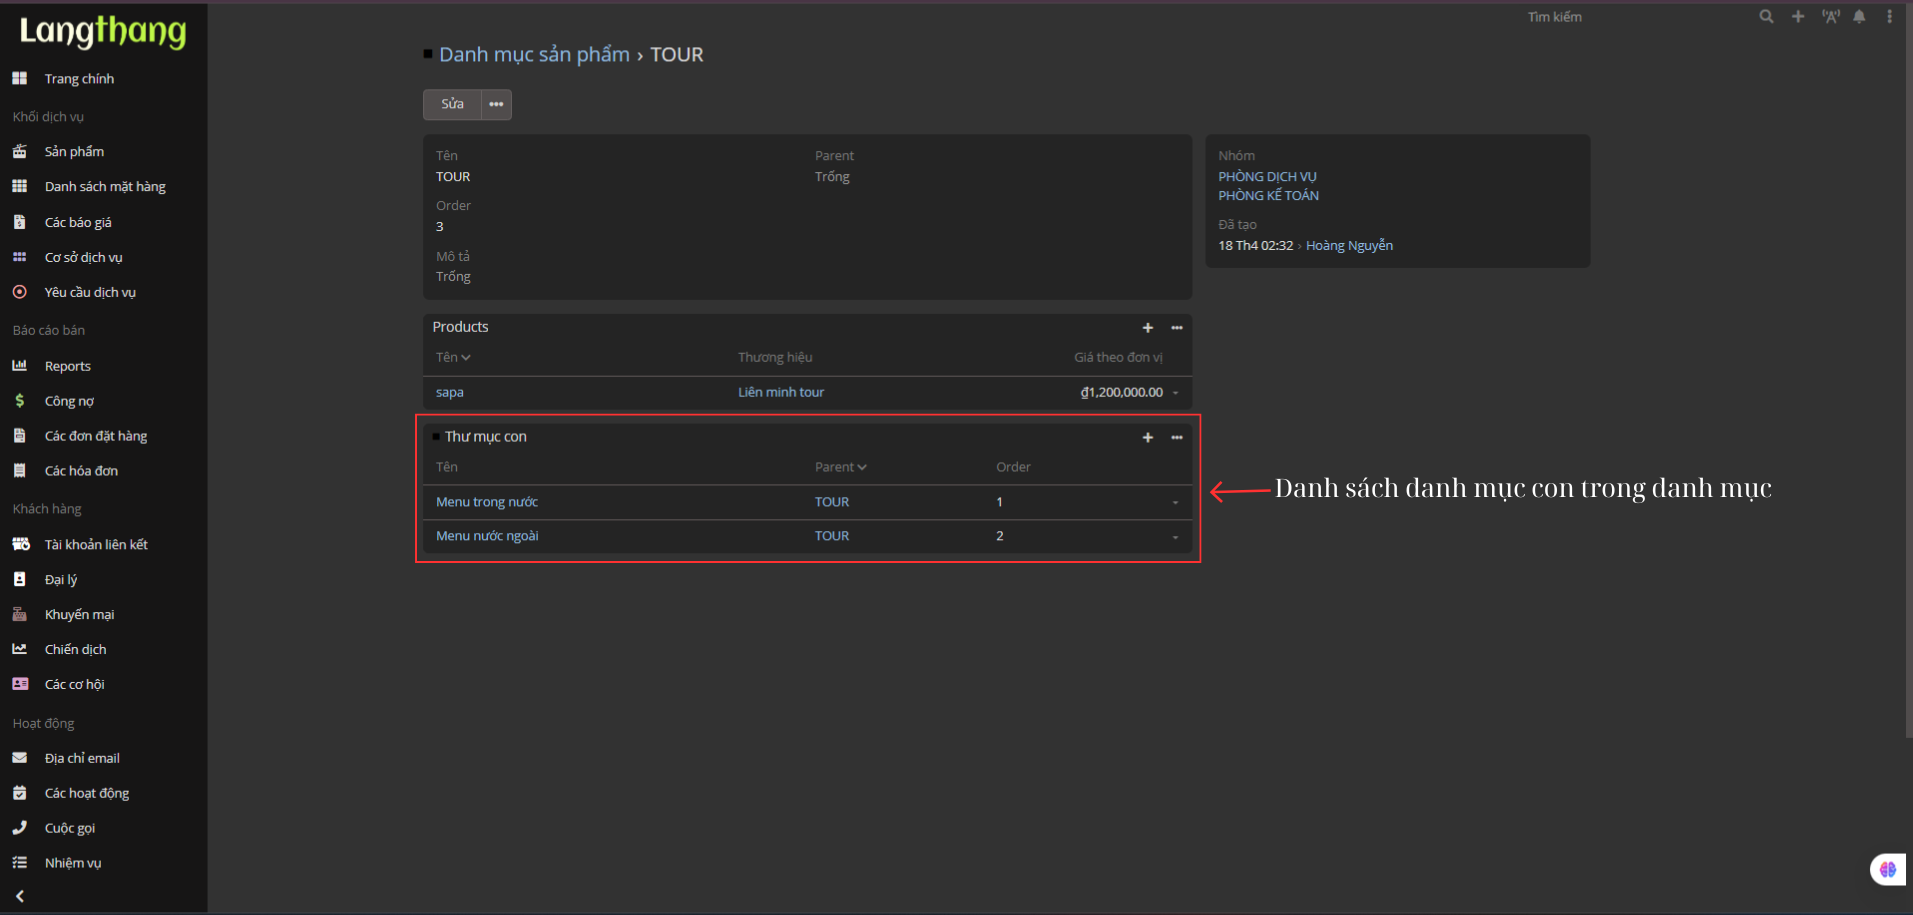Screen dimensions: 1913x915
Task: Collapse the left sidebar with the arrow
Action: tap(20, 896)
